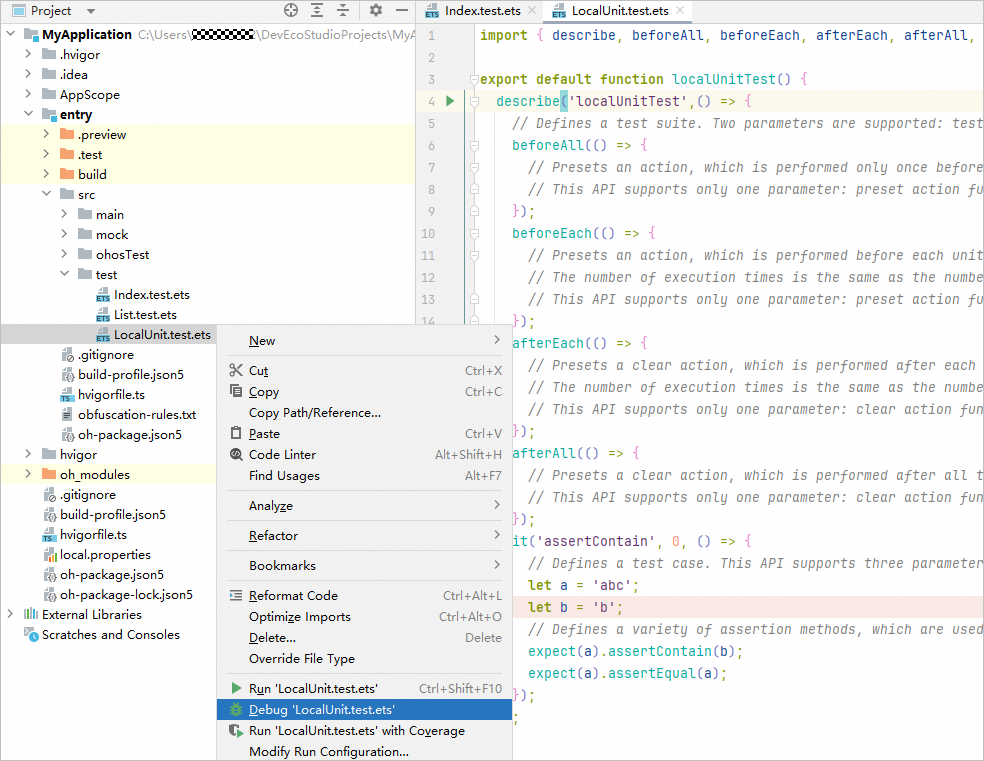Image resolution: width=984 pixels, height=761 pixels.
Task: Switch to the Index.test.ets tab
Action: pyautogui.click(x=483, y=11)
